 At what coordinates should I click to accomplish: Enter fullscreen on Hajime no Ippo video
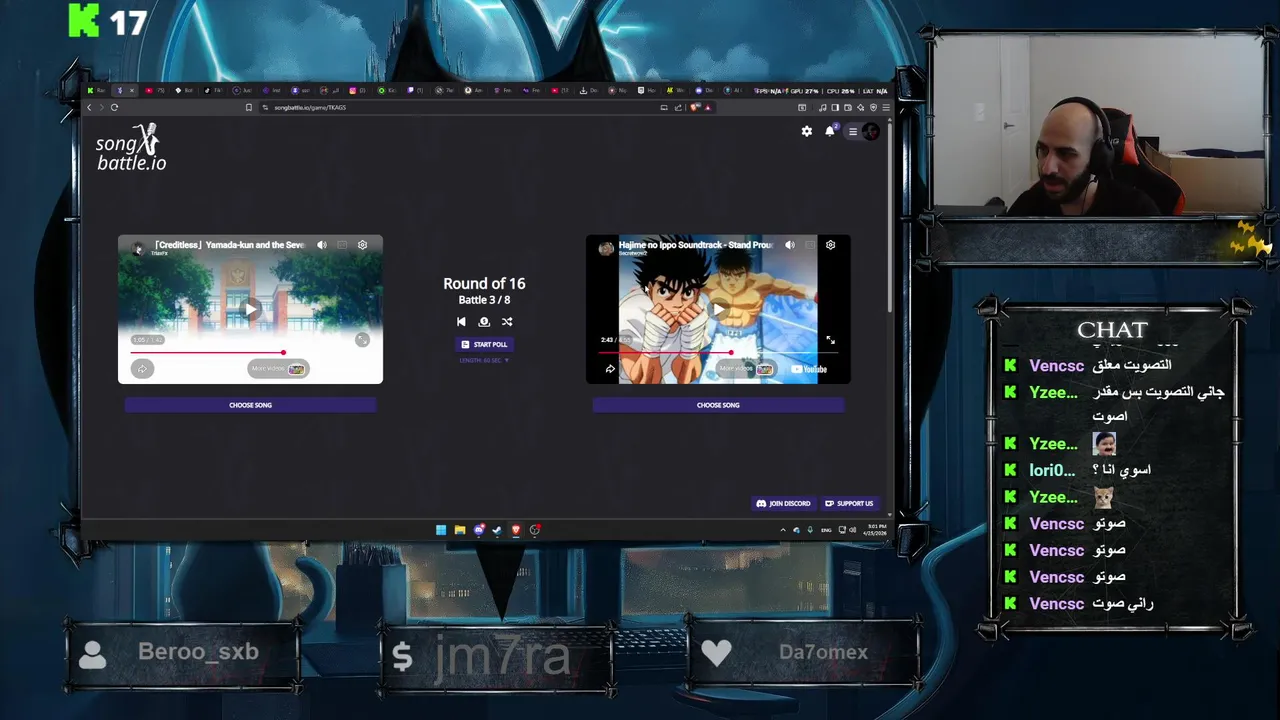point(830,340)
